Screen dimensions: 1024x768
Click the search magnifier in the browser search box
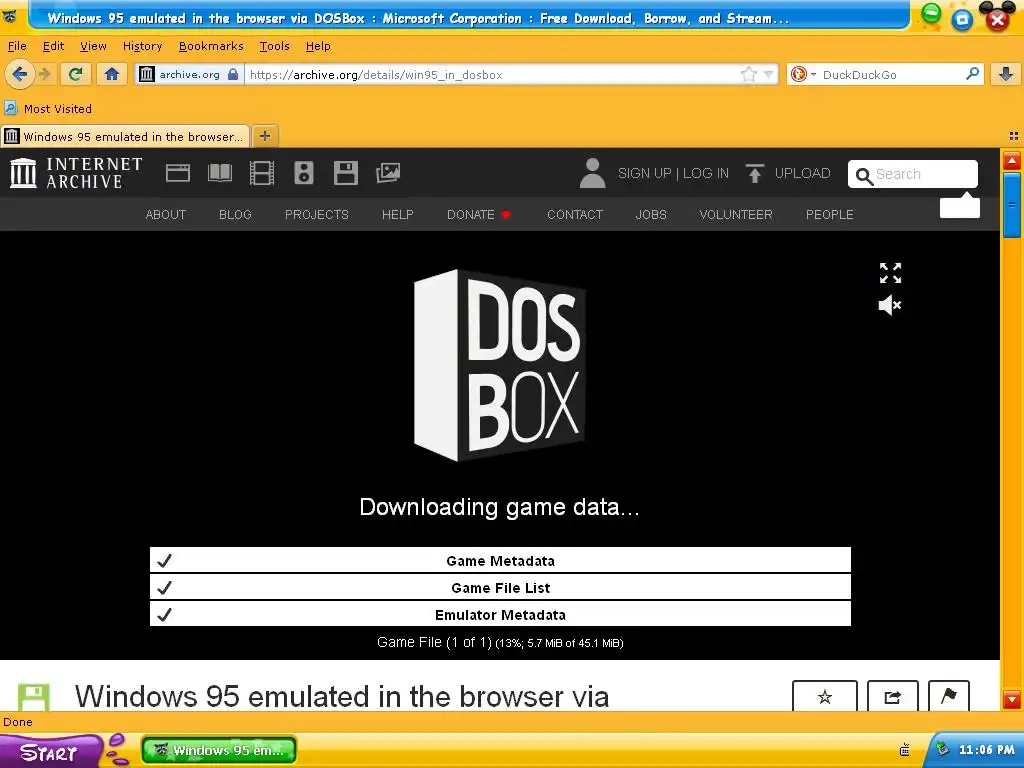972,74
